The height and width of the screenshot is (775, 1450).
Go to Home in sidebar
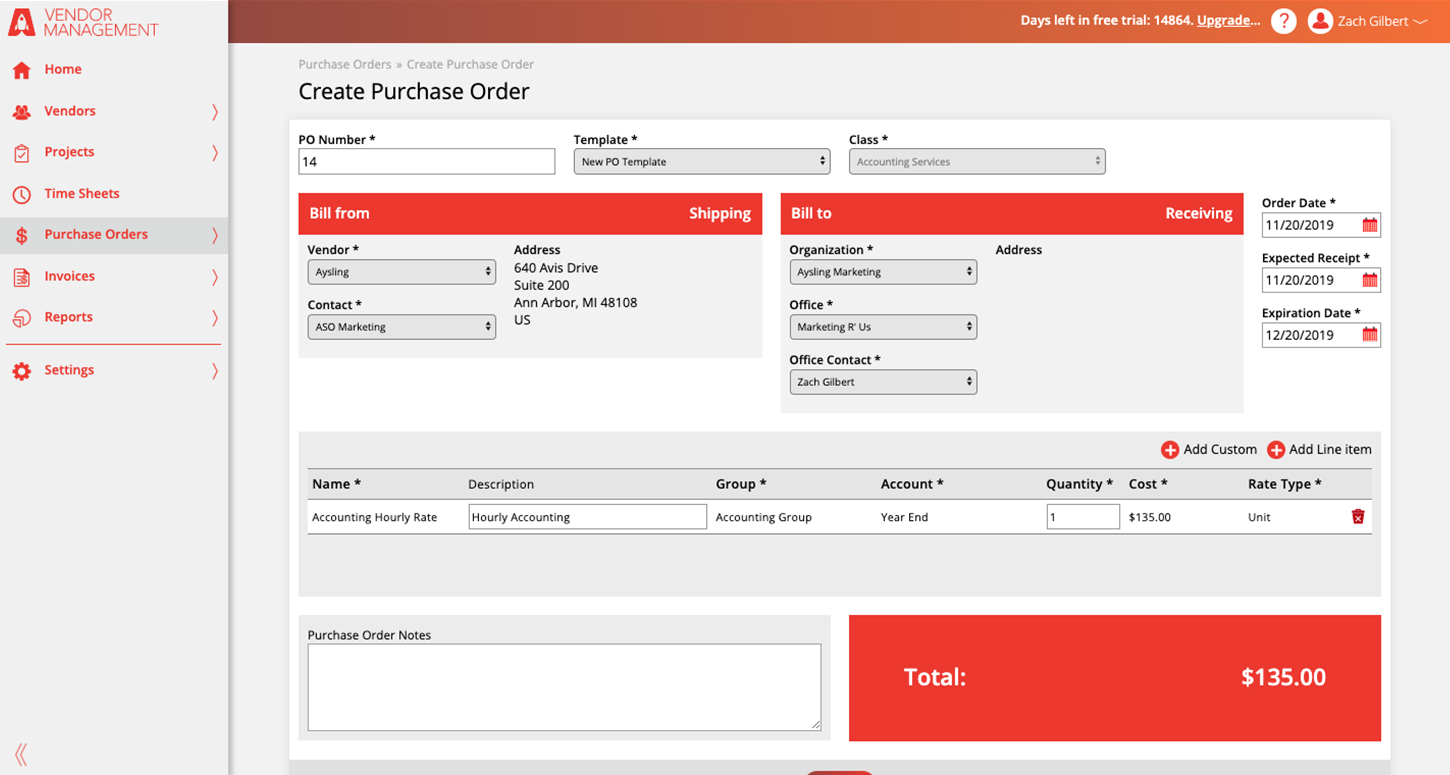[63, 70]
